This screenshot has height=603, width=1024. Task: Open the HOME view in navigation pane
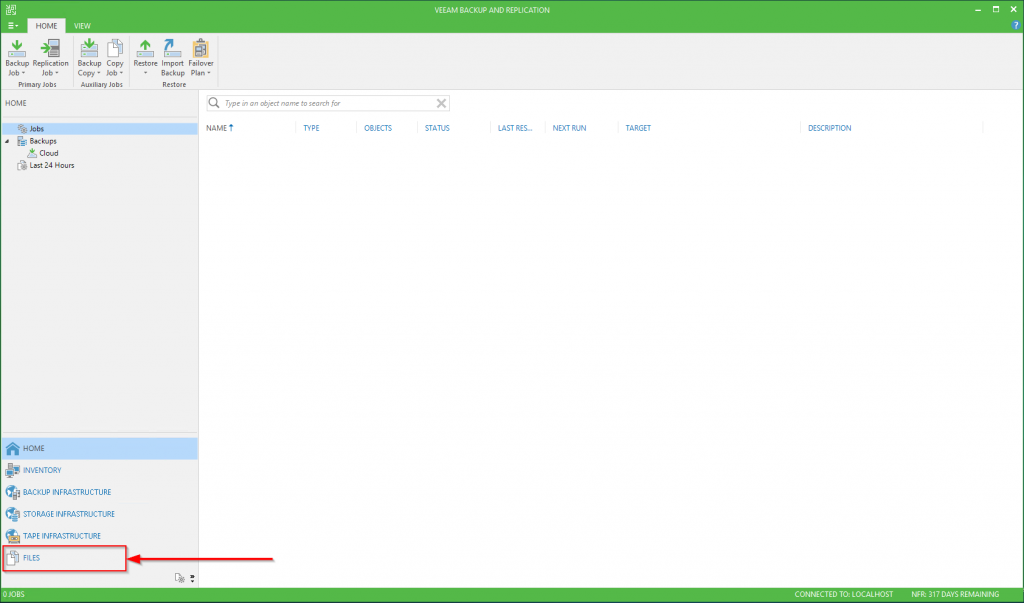(x=99, y=448)
